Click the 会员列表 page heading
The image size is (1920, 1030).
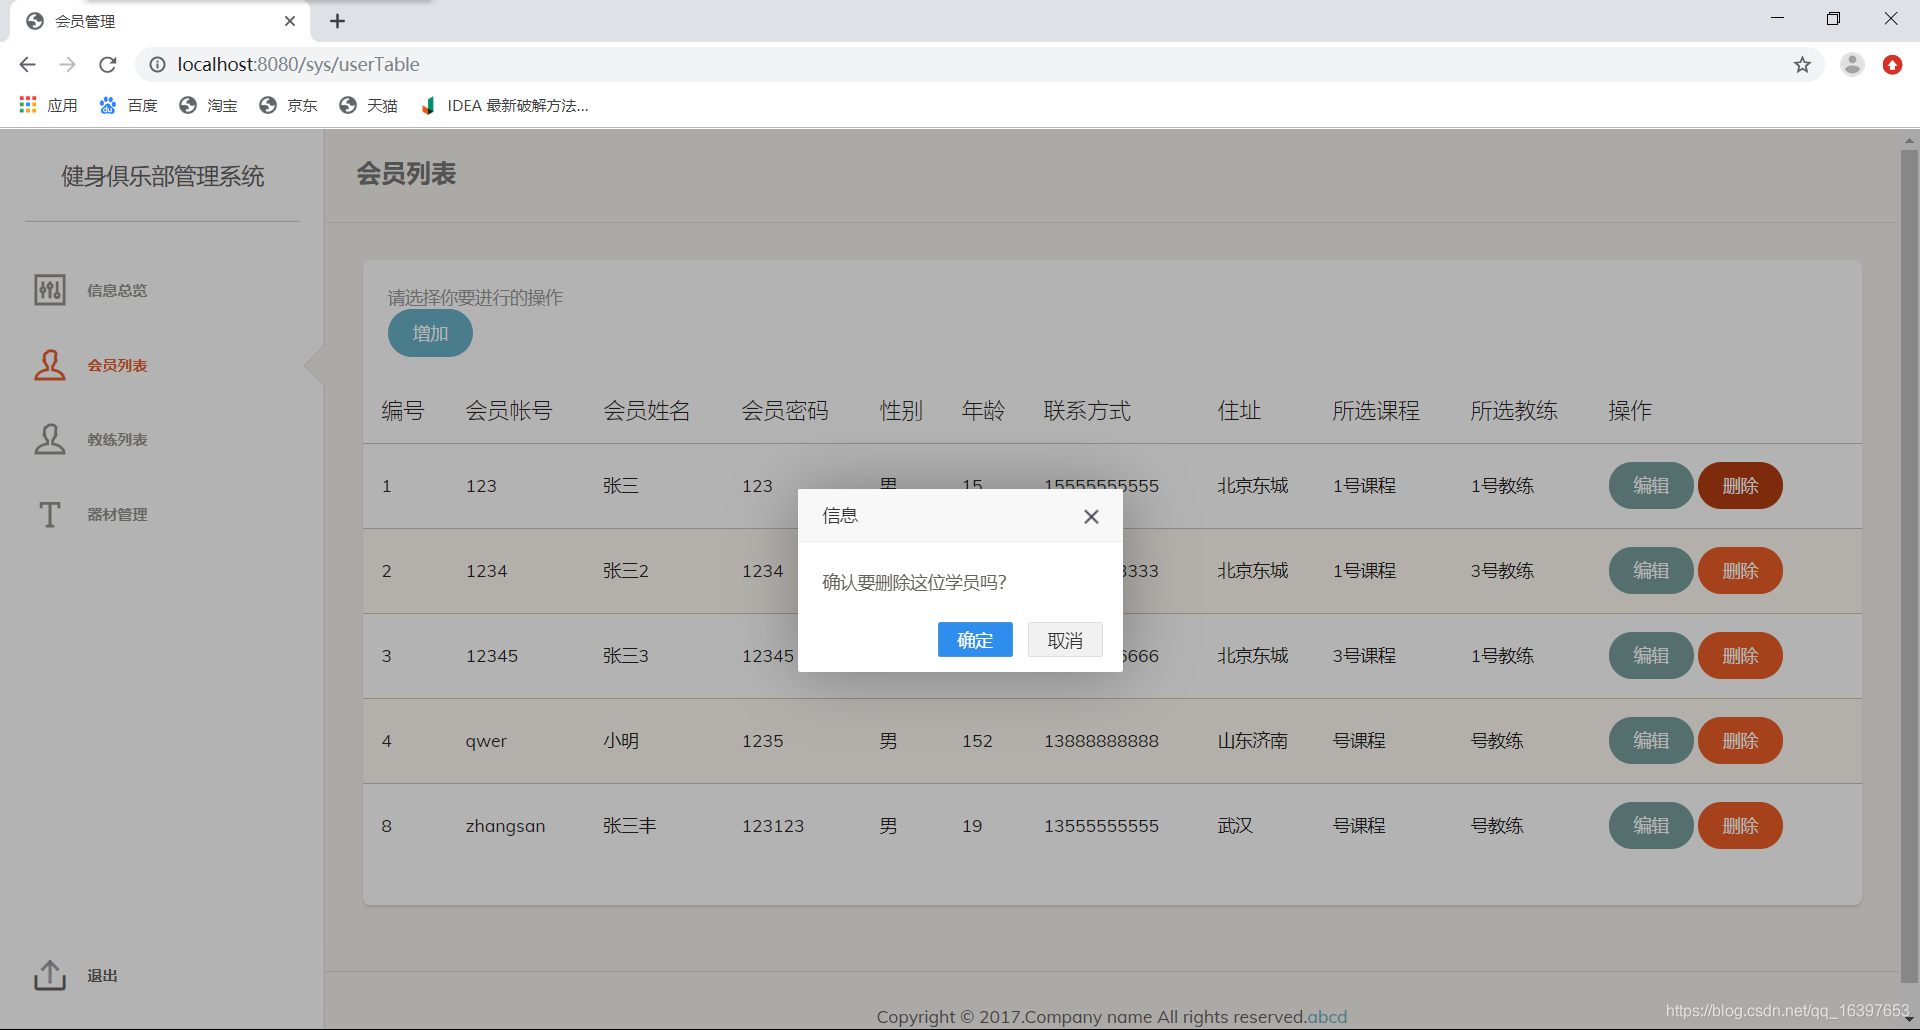pyautogui.click(x=406, y=174)
